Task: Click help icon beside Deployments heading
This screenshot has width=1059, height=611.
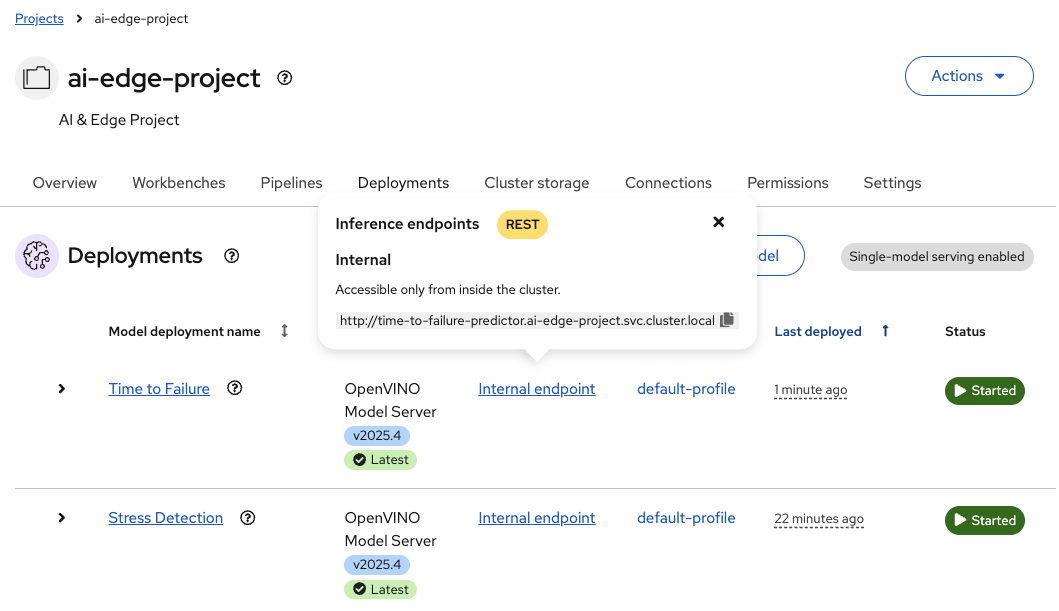Action: click(x=232, y=256)
